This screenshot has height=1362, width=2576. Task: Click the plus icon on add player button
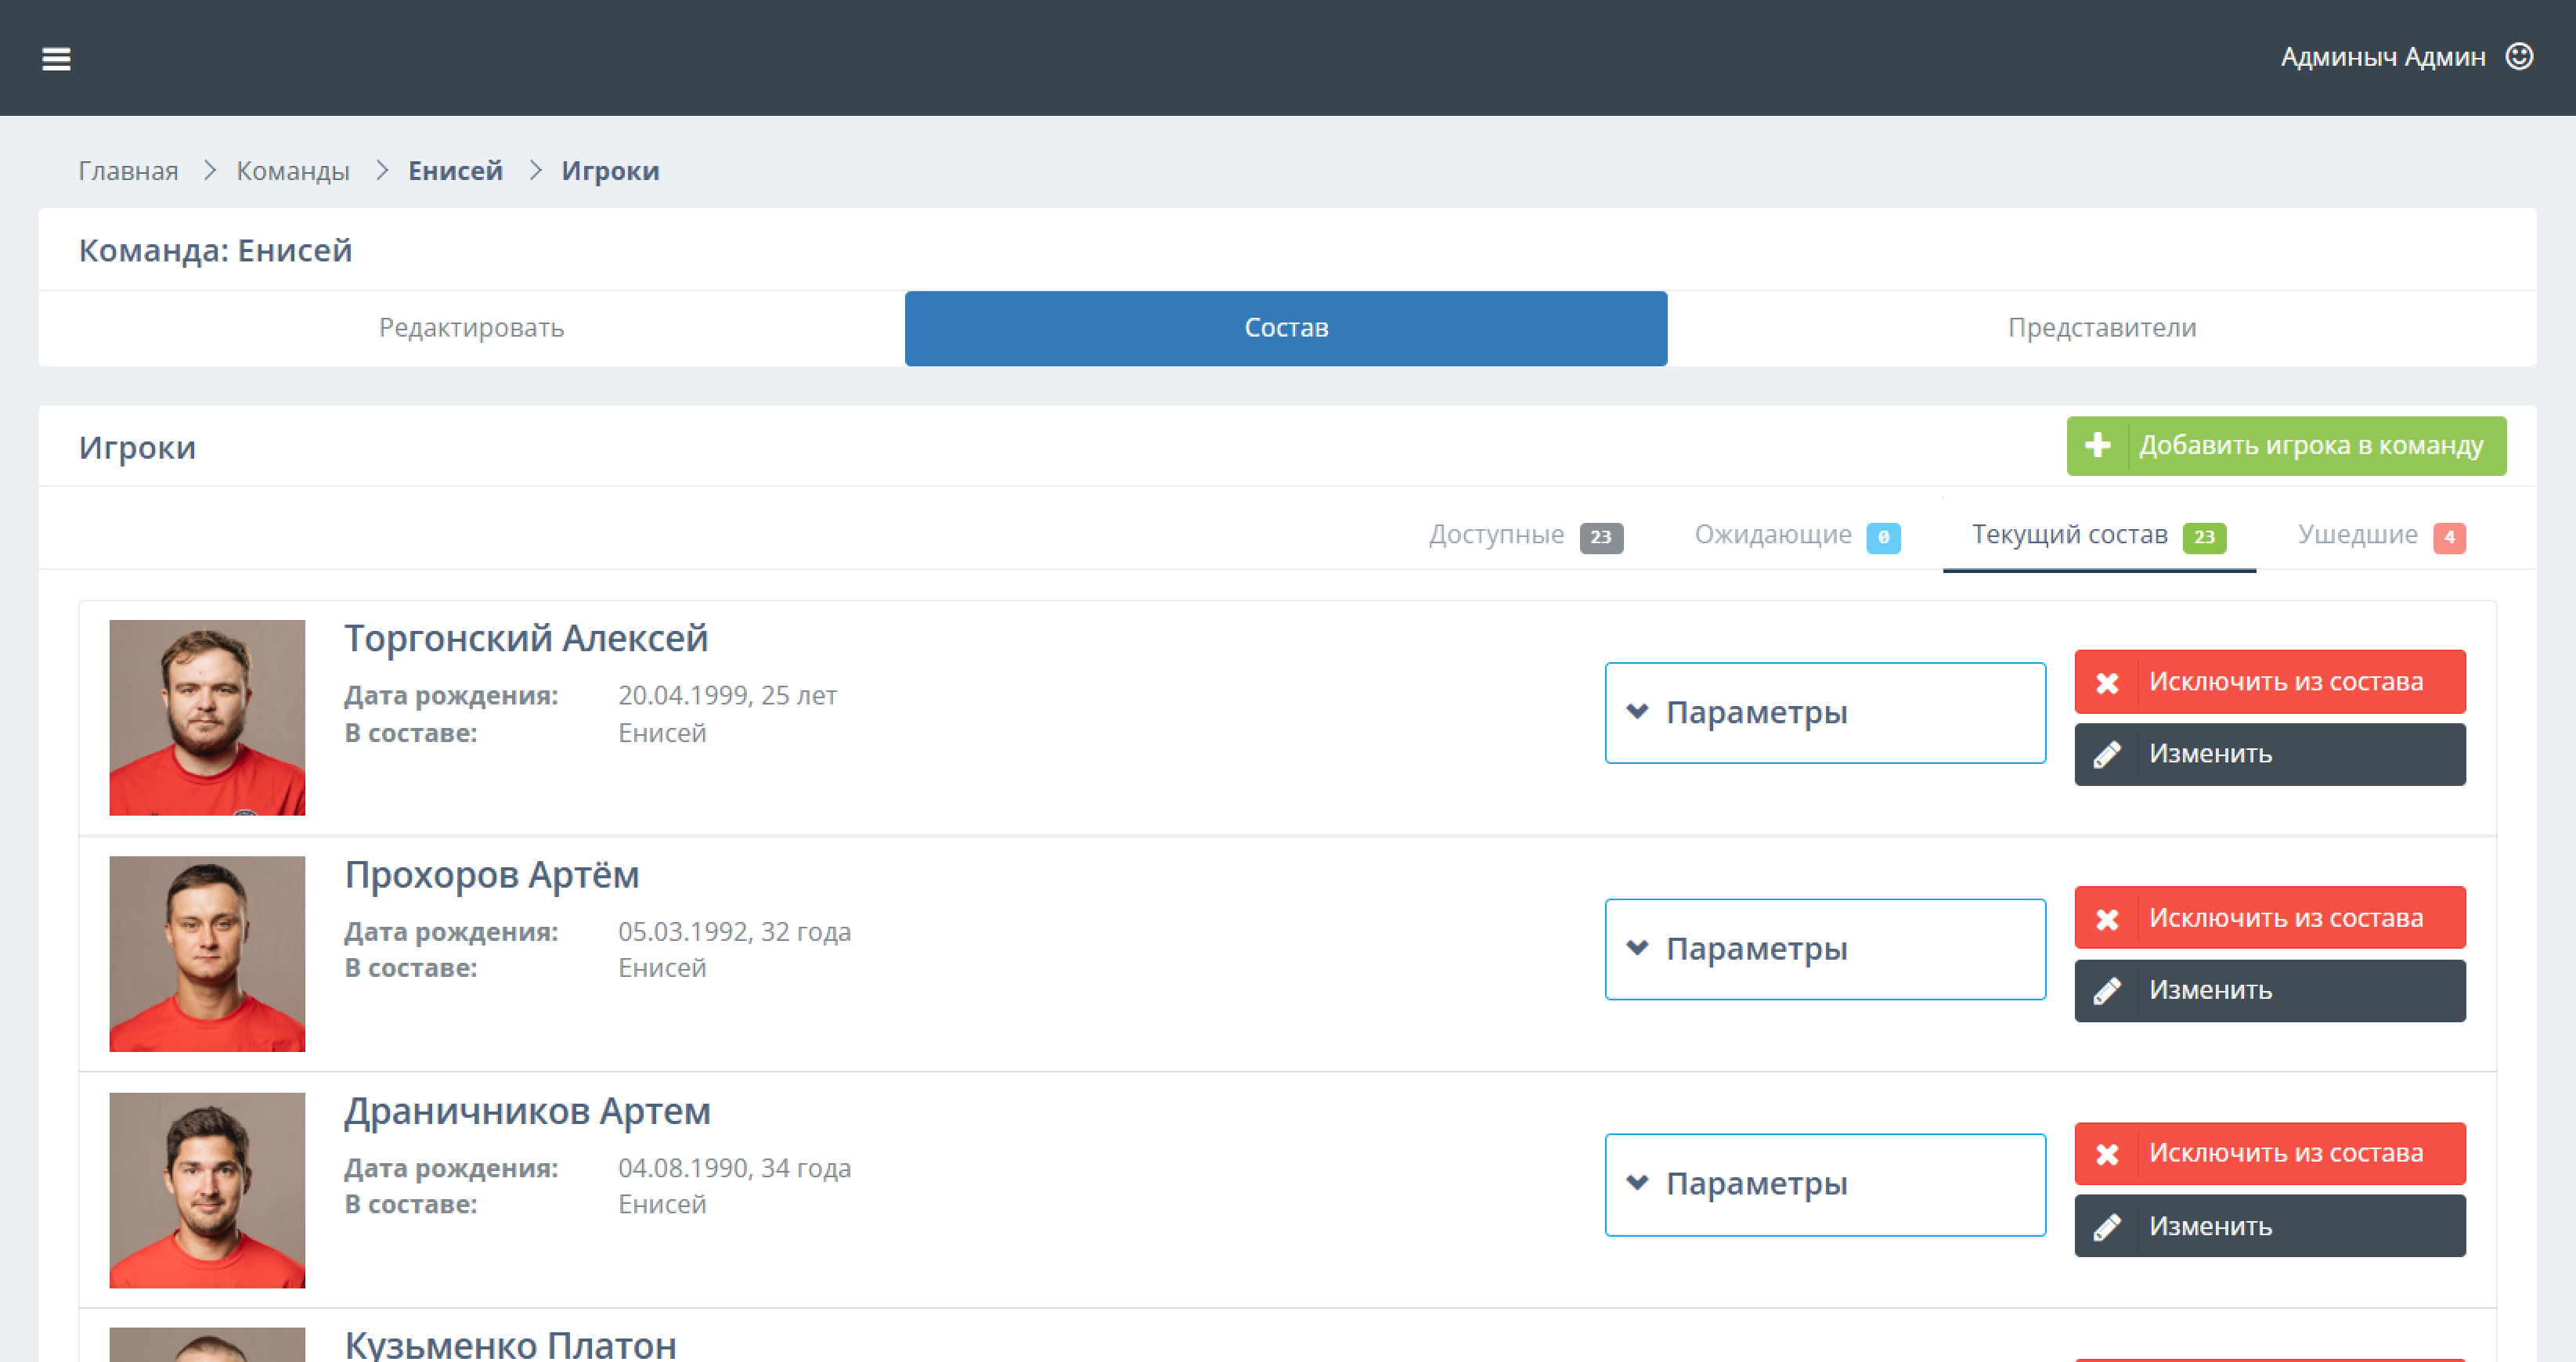pyautogui.click(x=2098, y=445)
